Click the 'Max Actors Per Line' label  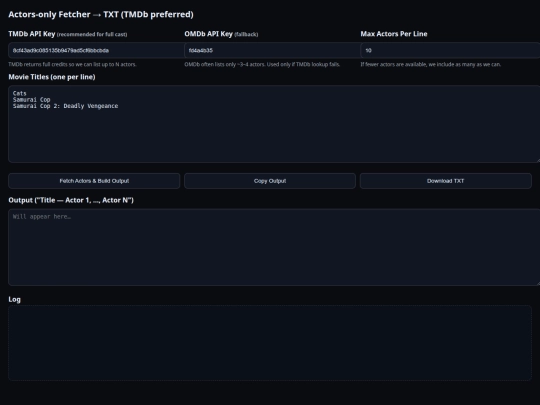394,34
